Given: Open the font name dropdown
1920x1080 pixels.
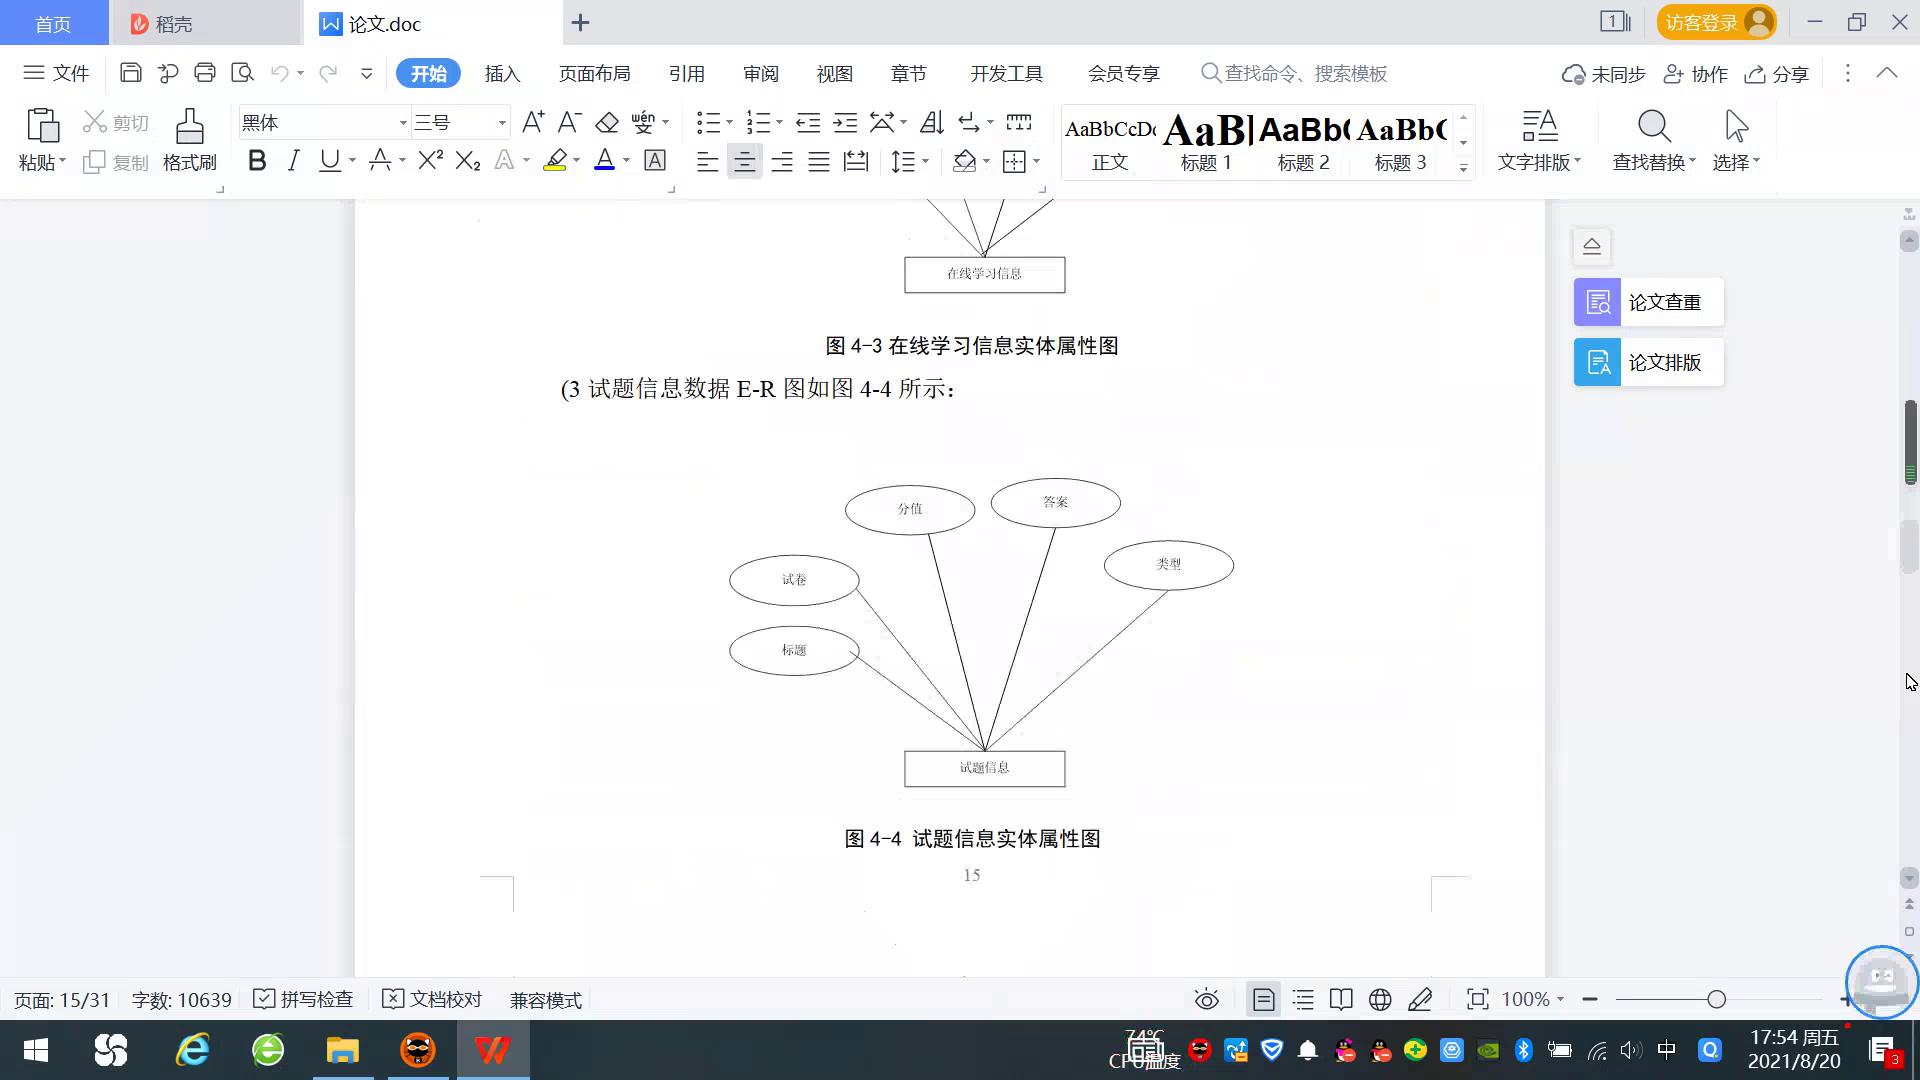Looking at the screenshot, I should click(x=403, y=122).
